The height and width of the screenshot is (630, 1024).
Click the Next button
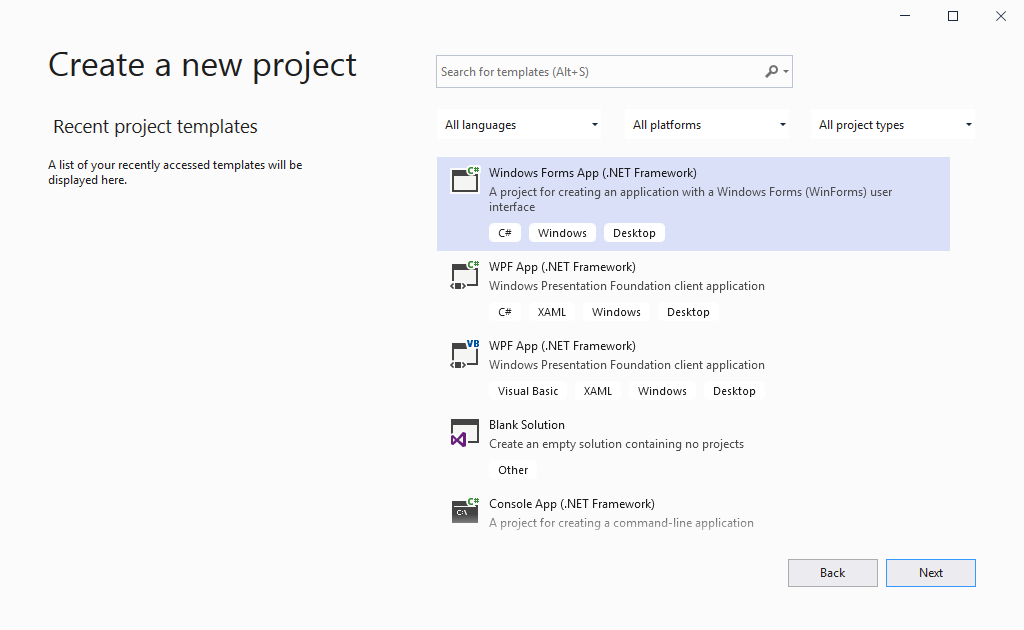931,573
